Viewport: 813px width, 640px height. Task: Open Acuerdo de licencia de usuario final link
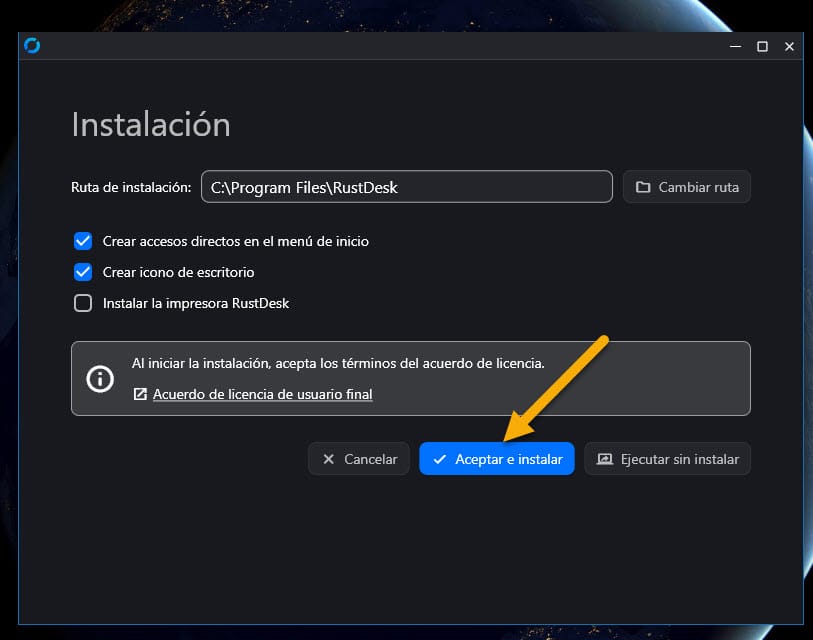pyautogui.click(x=262, y=394)
